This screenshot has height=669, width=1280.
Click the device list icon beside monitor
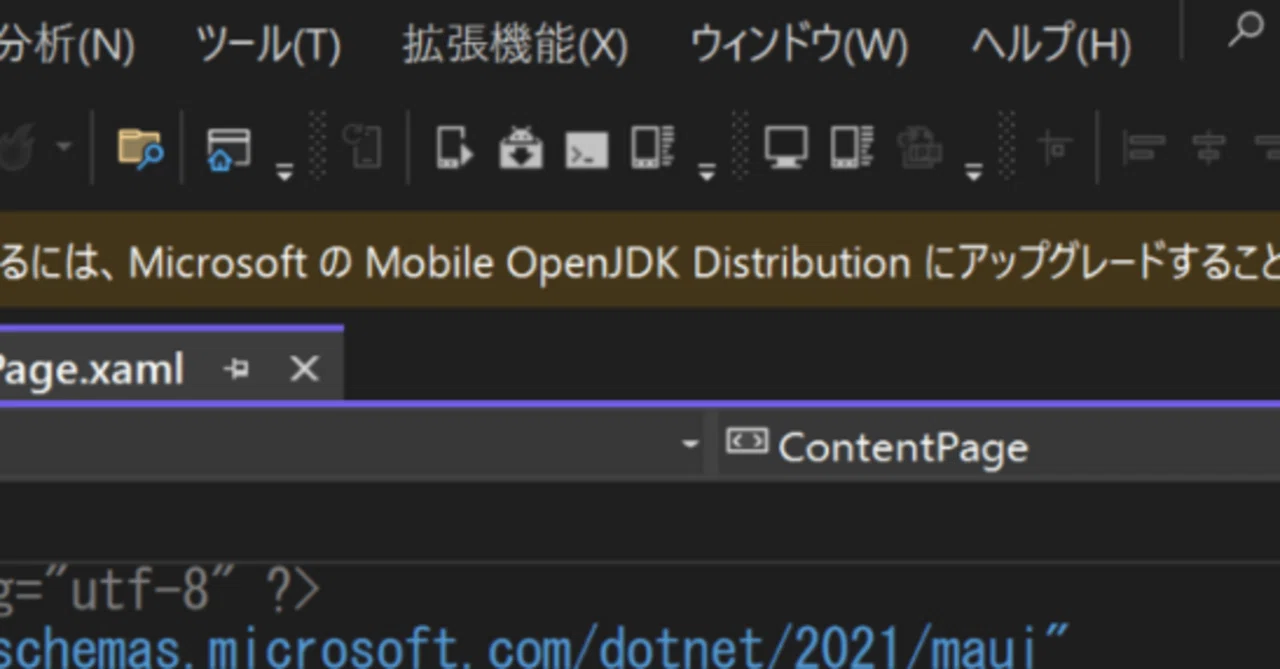pyautogui.click(x=852, y=147)
